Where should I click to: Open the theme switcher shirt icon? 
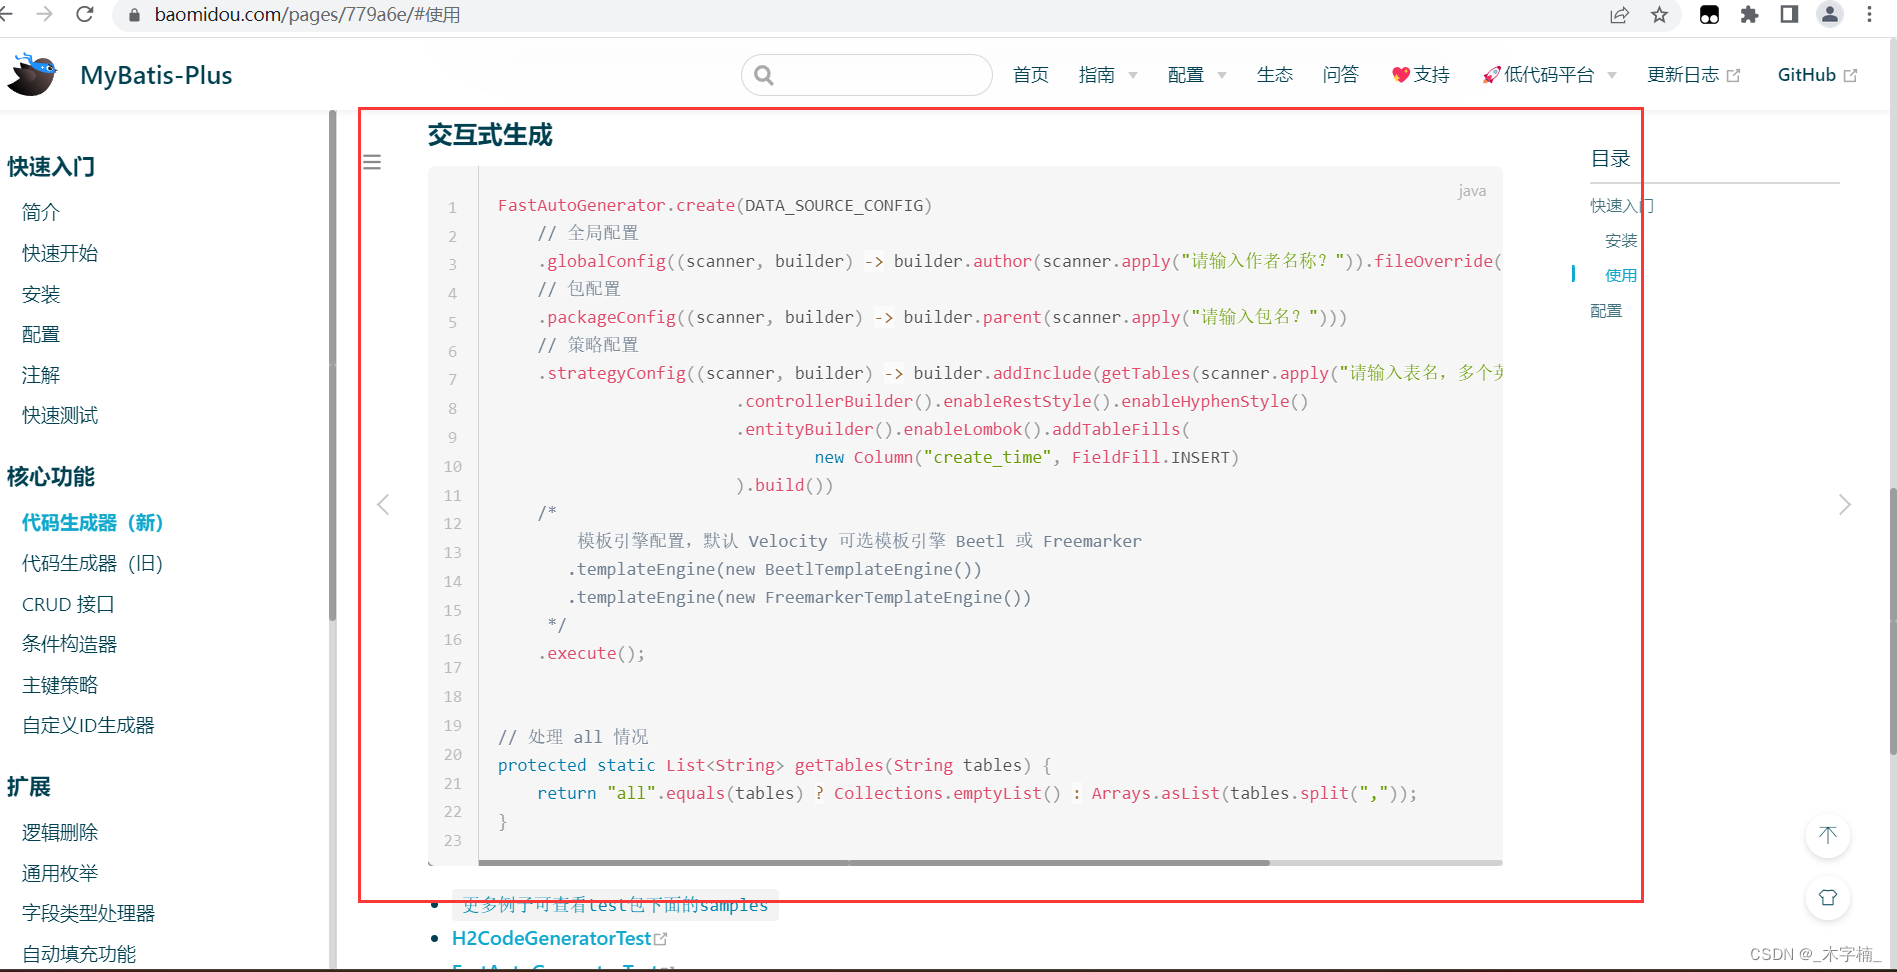(x=1828, y=897)
